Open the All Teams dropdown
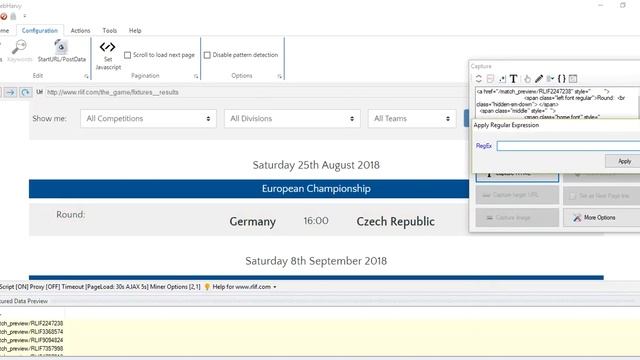Viewport: 640px width, 360px height. pos(412,119)
